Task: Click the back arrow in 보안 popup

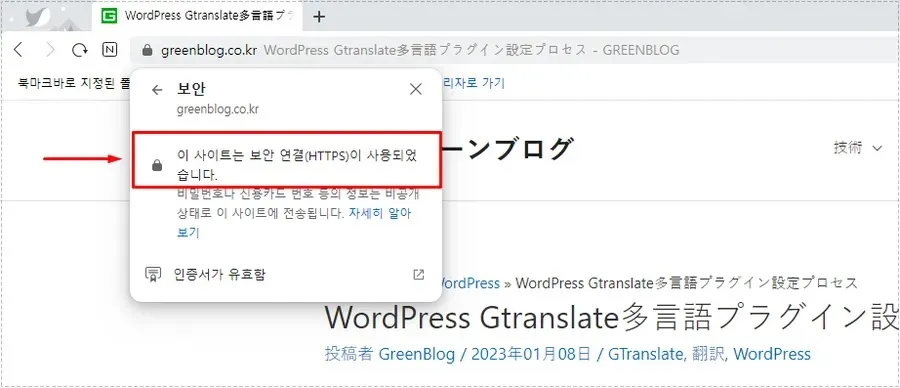Action: [x=157, y=90]
